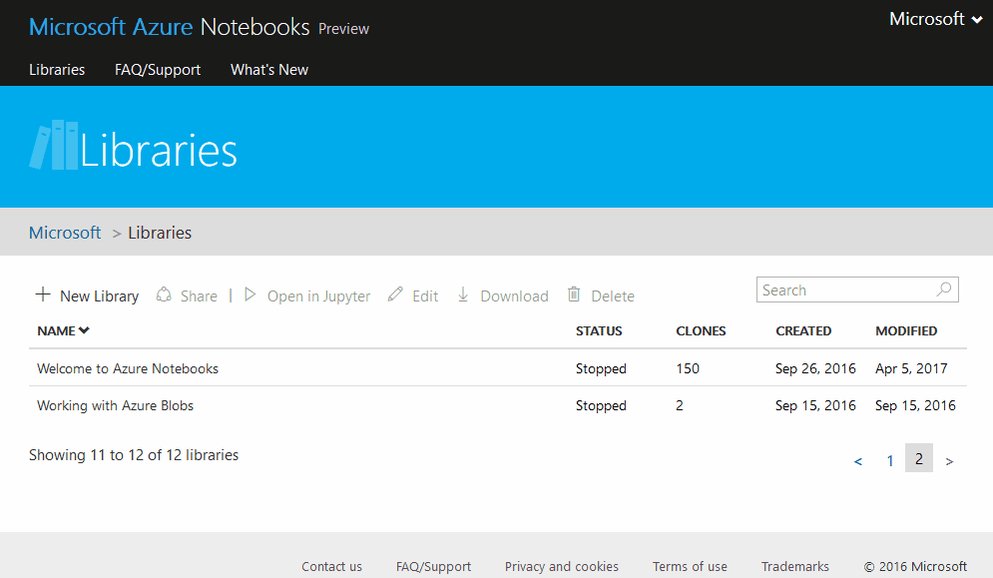Select the Welcome to Azure Notebooks row

tap(498, 368)
